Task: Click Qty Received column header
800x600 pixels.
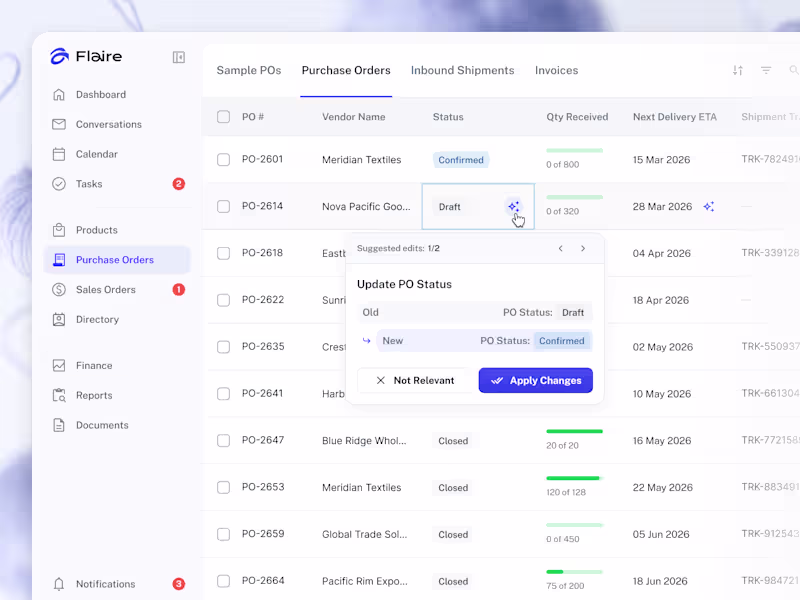Action: pyautogui.click(x=577, y=117)
